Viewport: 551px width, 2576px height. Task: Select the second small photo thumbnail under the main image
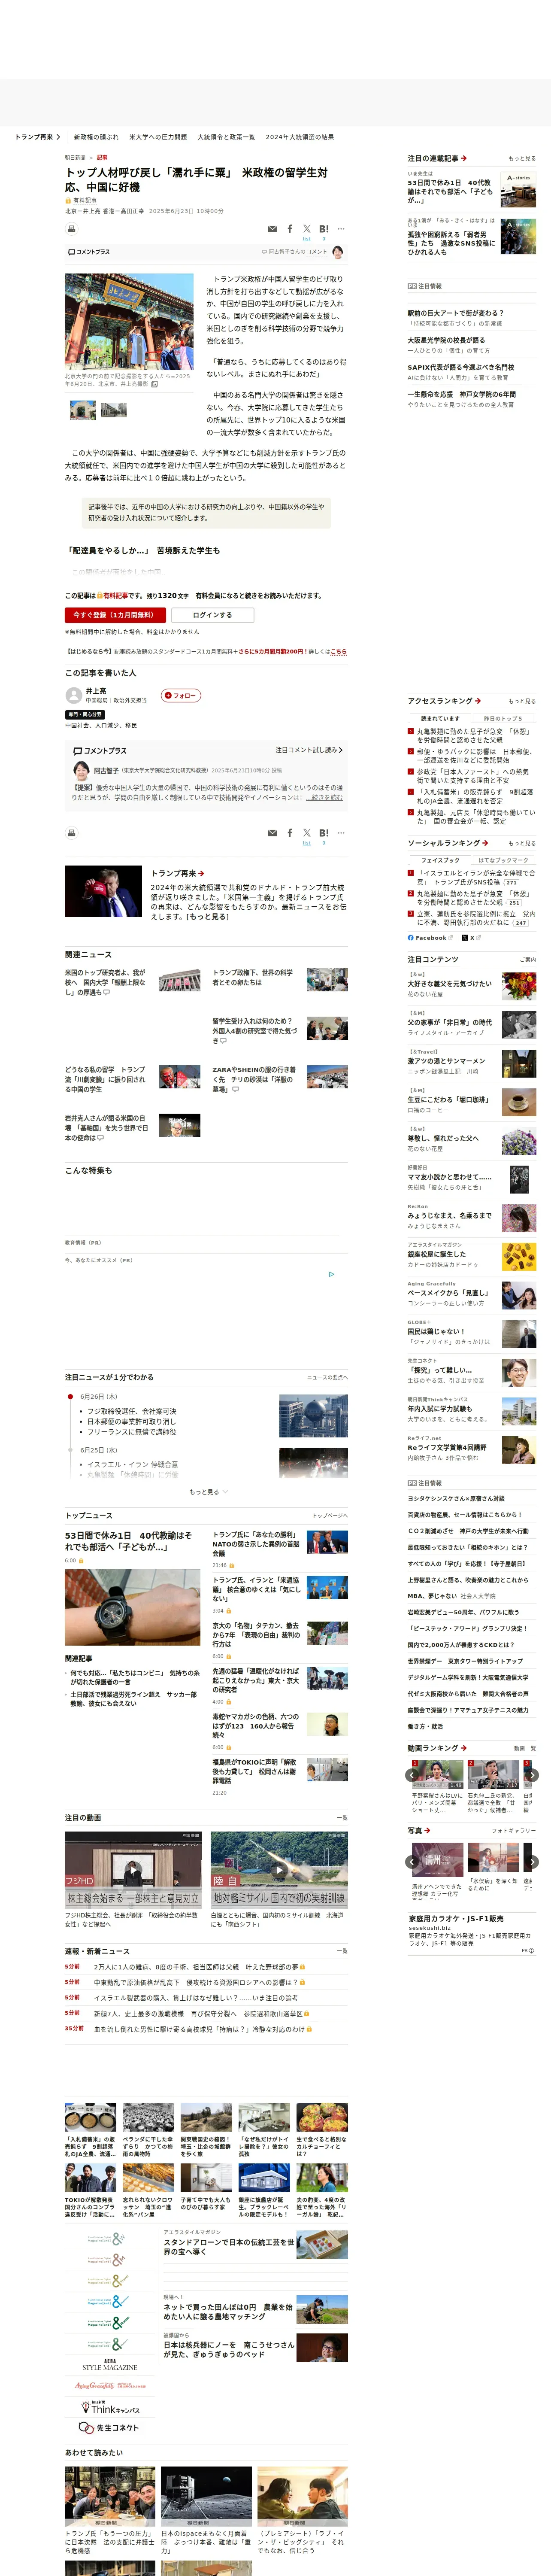click(114, 409)
